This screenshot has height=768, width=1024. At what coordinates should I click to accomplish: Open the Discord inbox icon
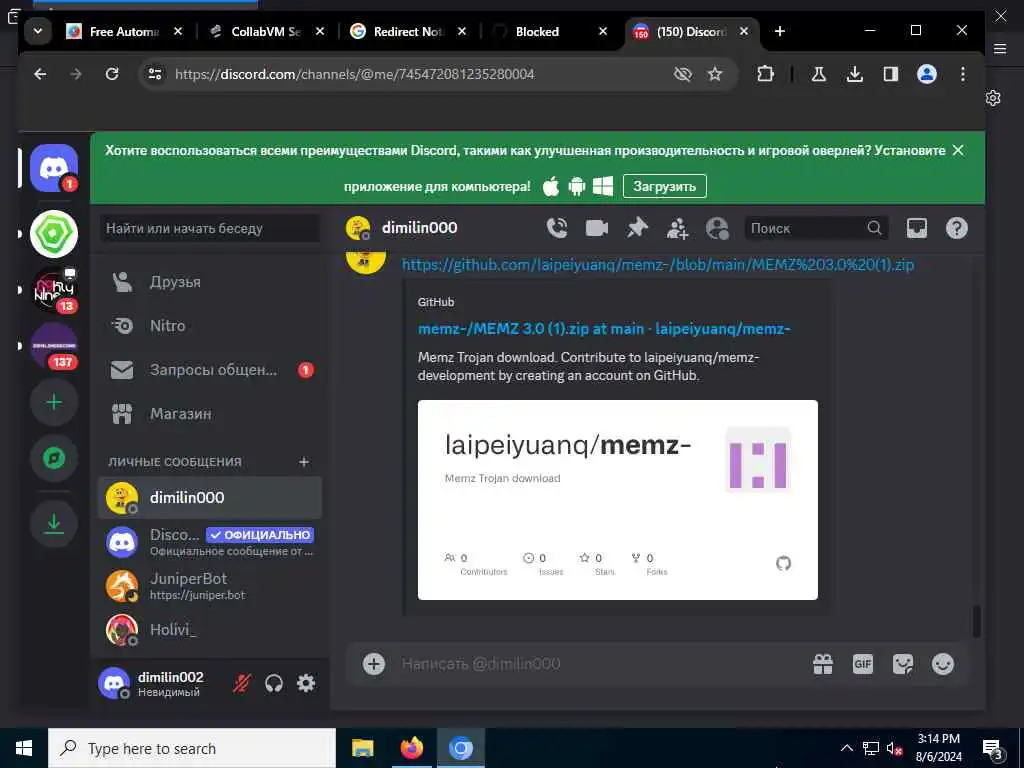tap(917, 228)
